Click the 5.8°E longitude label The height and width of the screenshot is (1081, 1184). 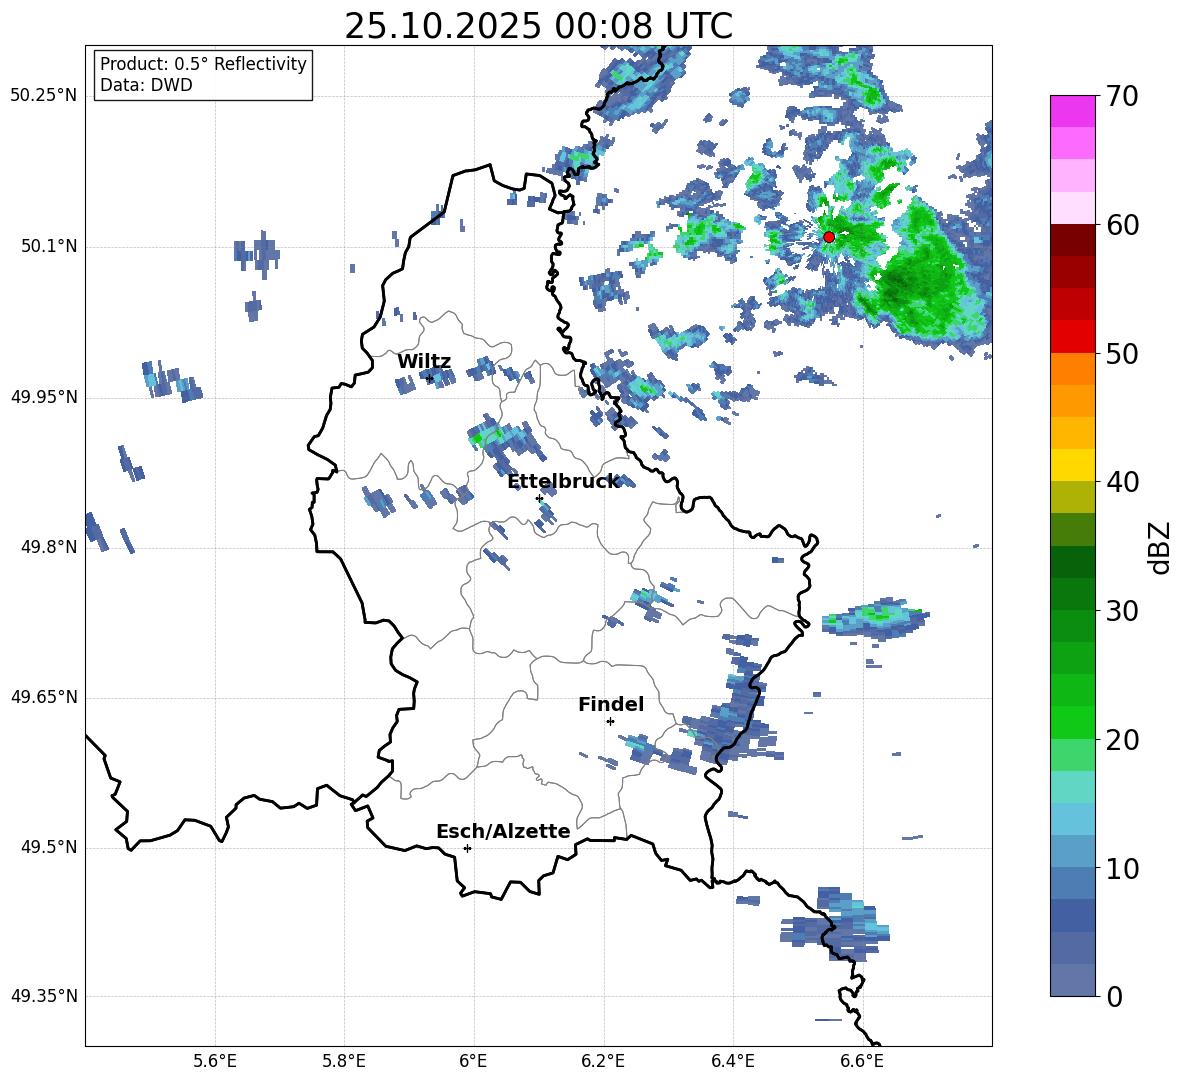point(344,1062)
